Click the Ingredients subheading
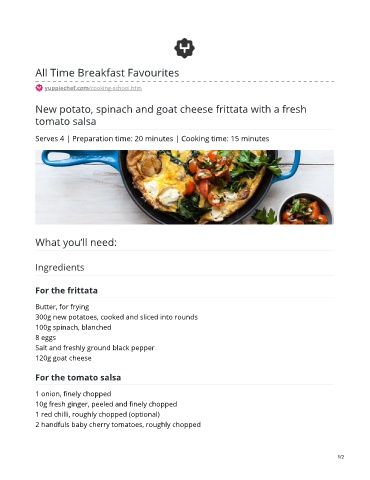 click(x=60, y=267)
